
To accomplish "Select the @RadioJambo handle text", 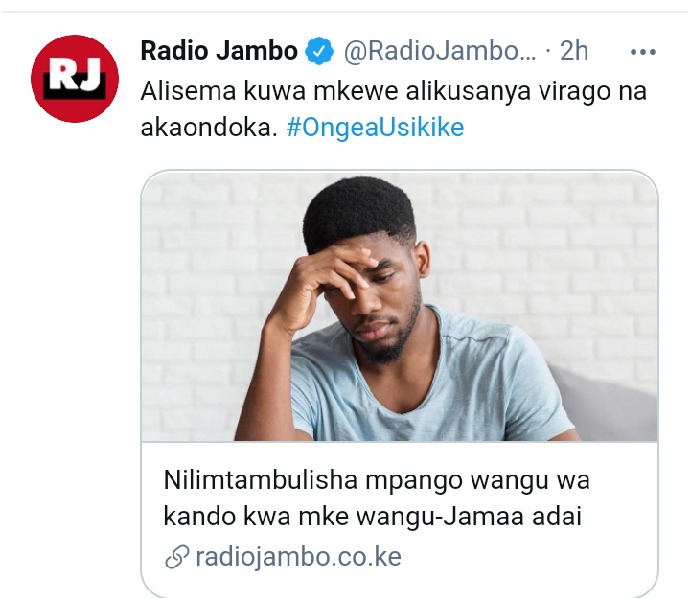I will coord(440,51).
